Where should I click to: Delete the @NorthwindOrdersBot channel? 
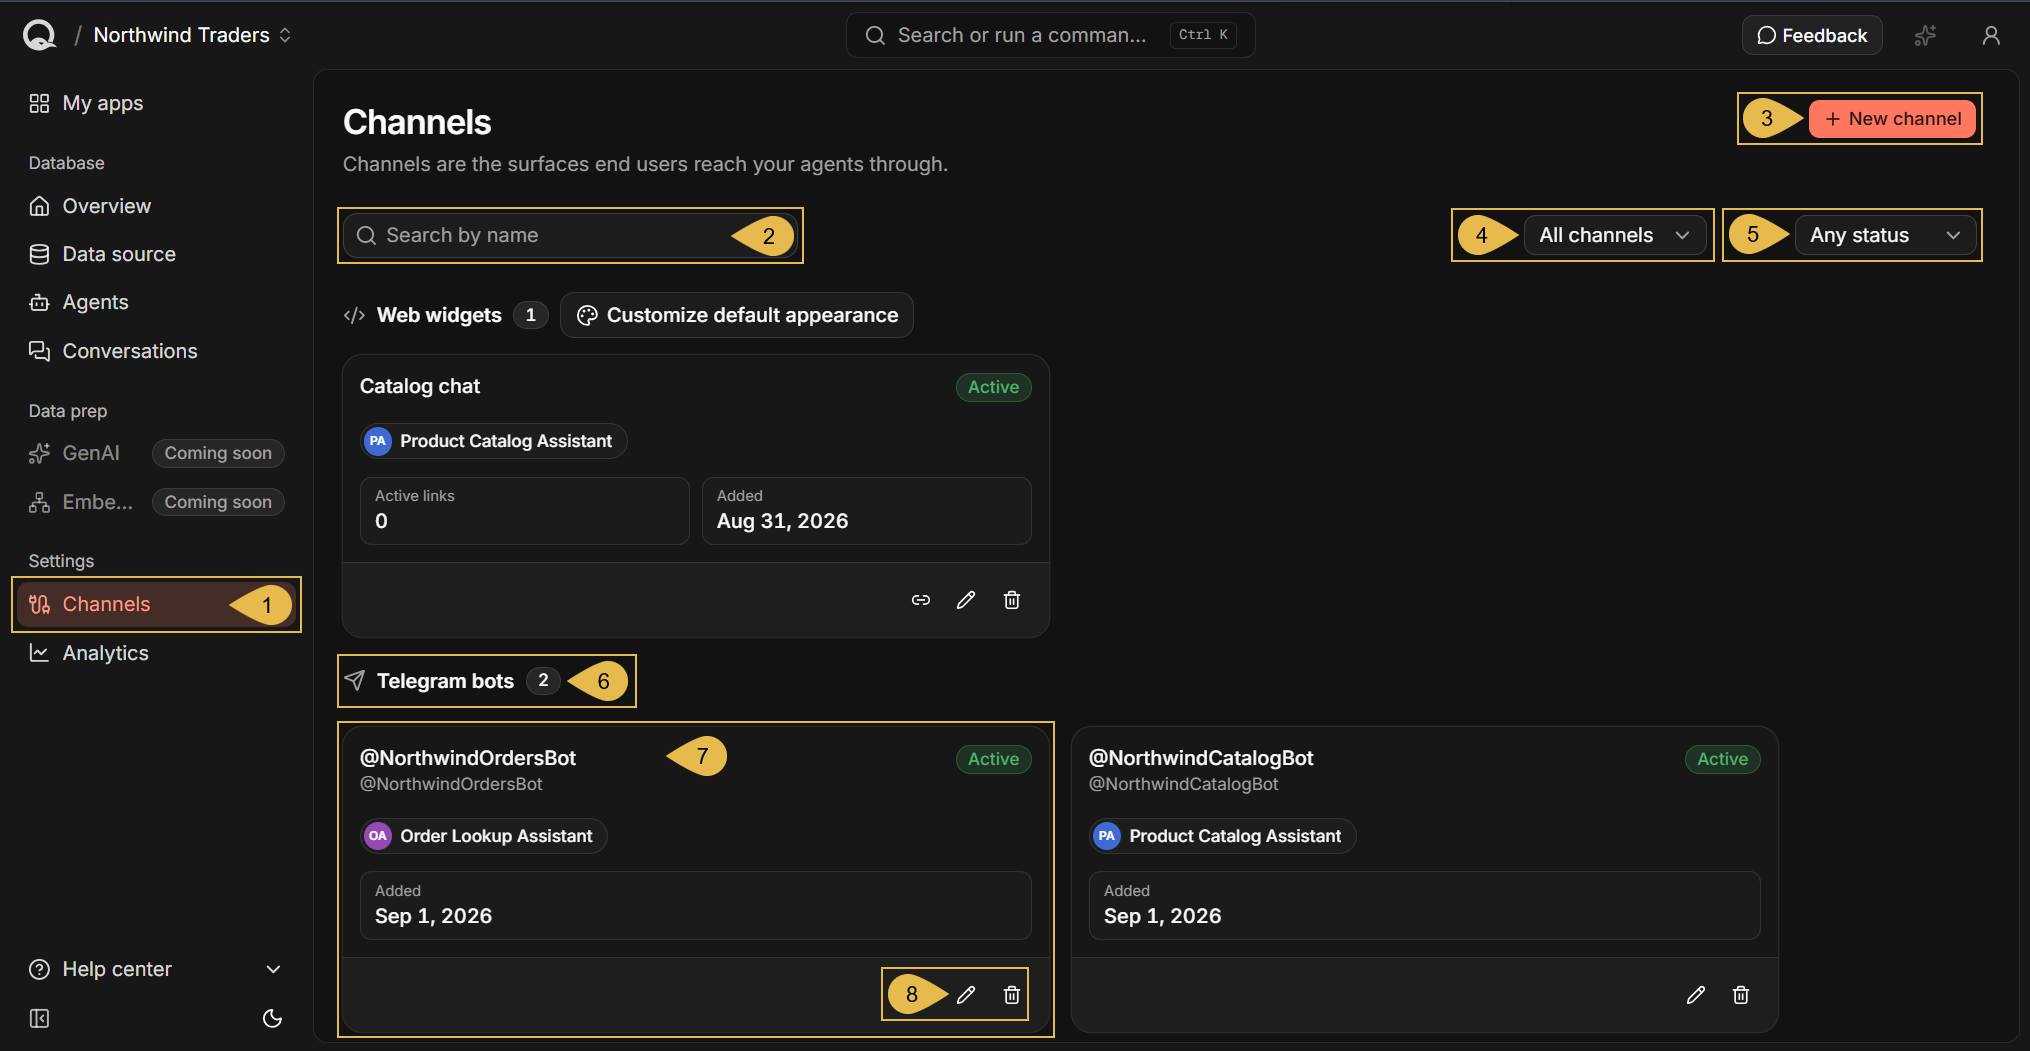click(x=1012, y=995)
